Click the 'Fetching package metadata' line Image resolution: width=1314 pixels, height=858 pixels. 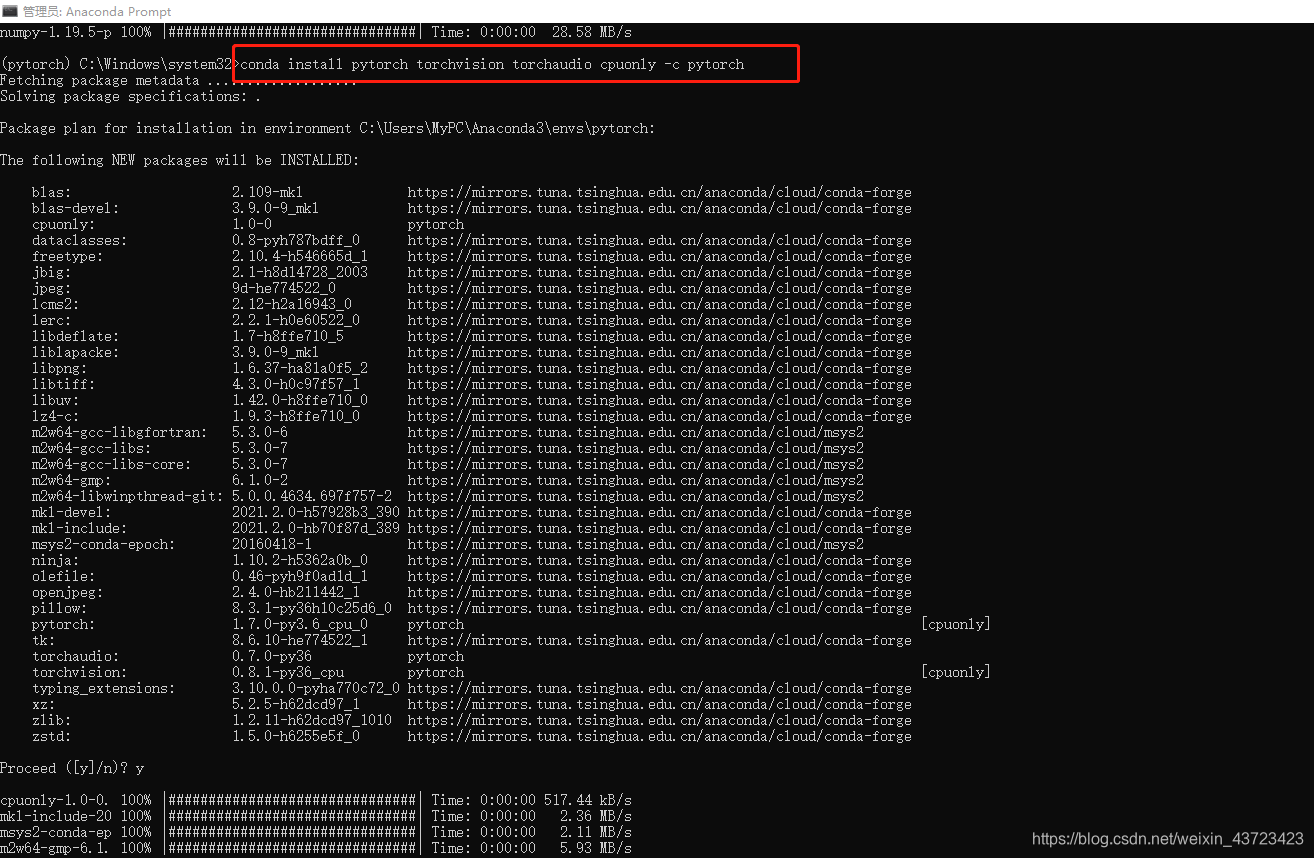coord(178,80)
